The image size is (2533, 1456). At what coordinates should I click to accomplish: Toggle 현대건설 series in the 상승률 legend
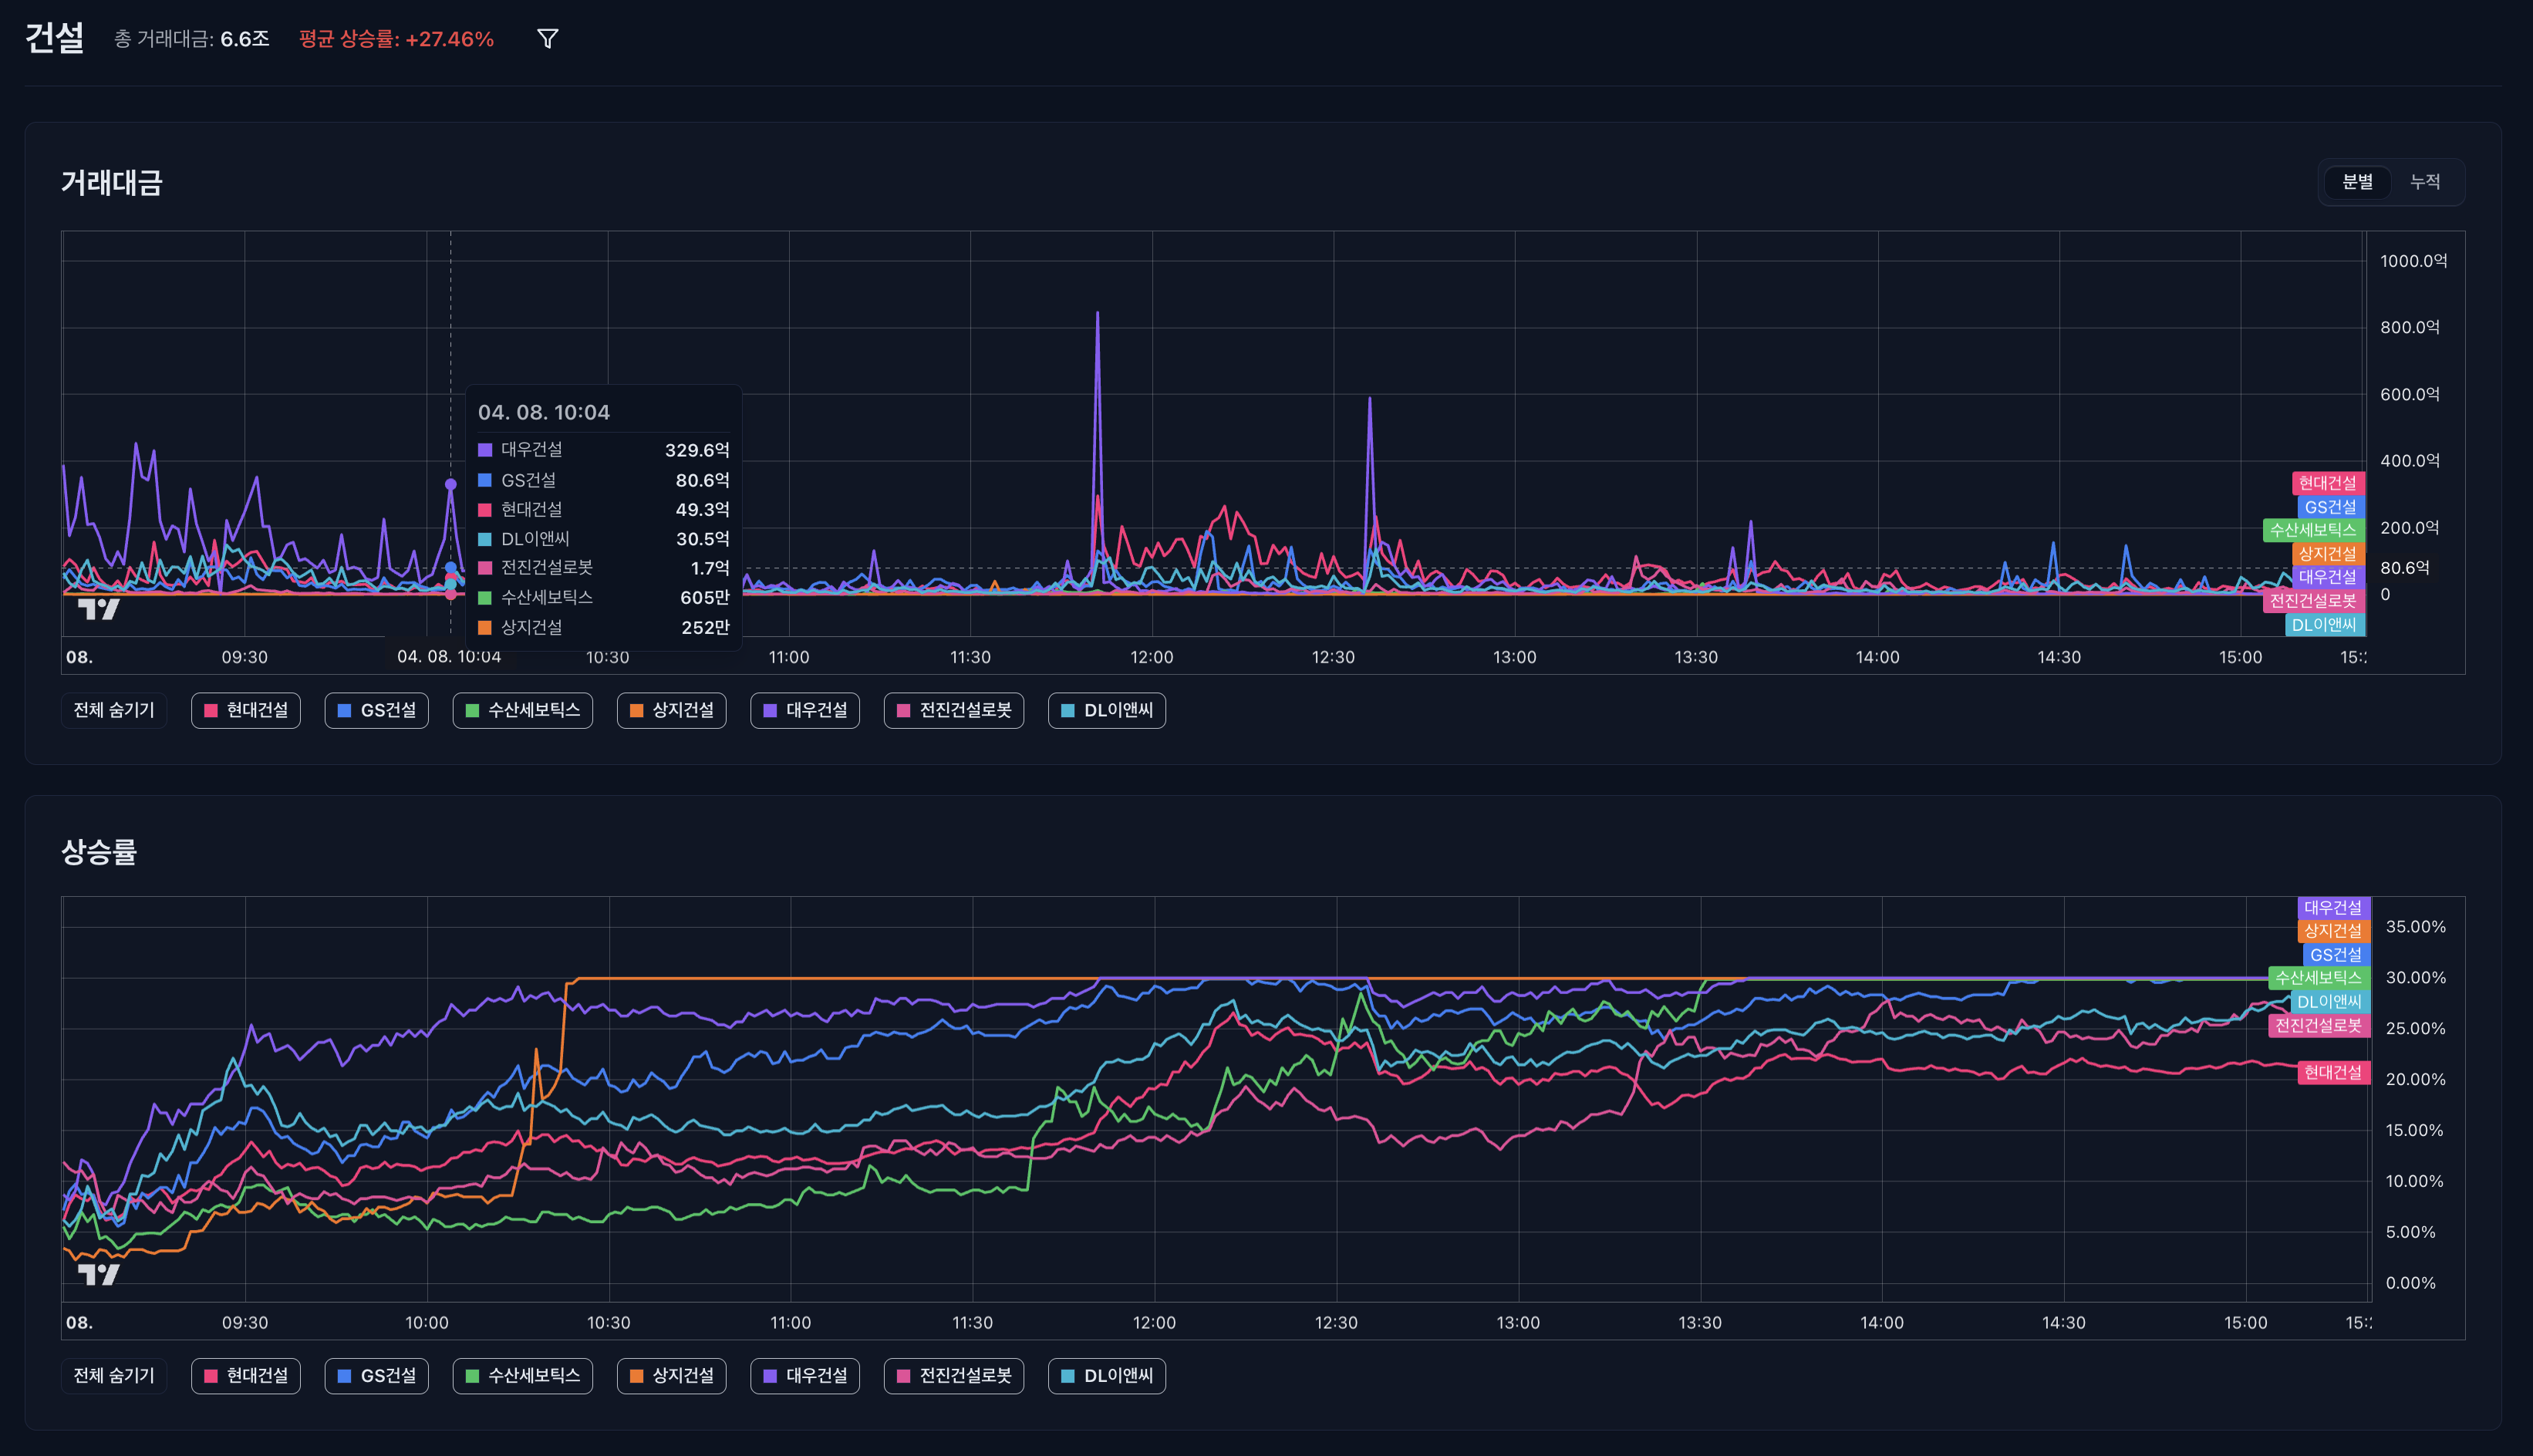tap(246, 1375)
